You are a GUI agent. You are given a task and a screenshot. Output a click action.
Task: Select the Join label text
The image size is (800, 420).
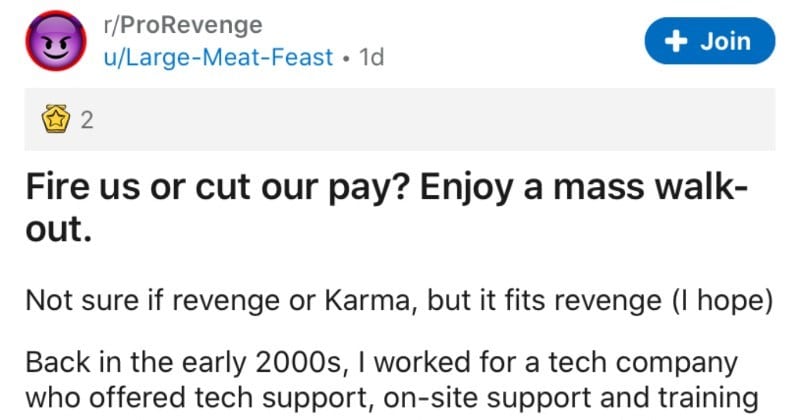pyautogui.click(x=726, y=41)
